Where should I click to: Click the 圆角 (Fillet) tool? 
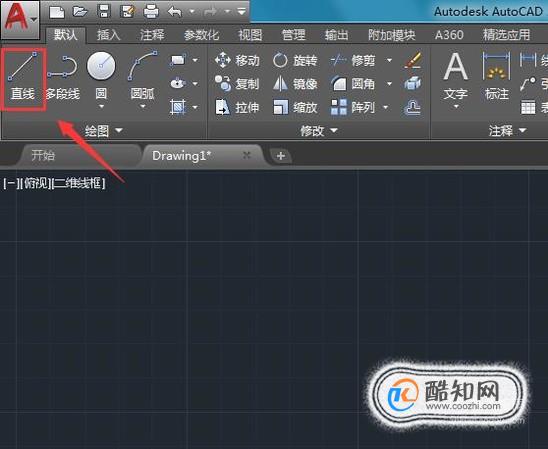[x=353, y=84]
